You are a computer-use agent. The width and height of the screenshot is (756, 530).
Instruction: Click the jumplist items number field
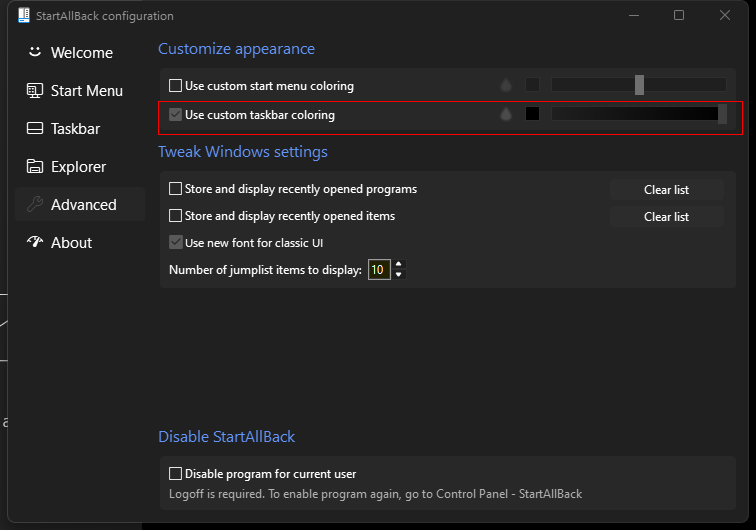point(379,270)
